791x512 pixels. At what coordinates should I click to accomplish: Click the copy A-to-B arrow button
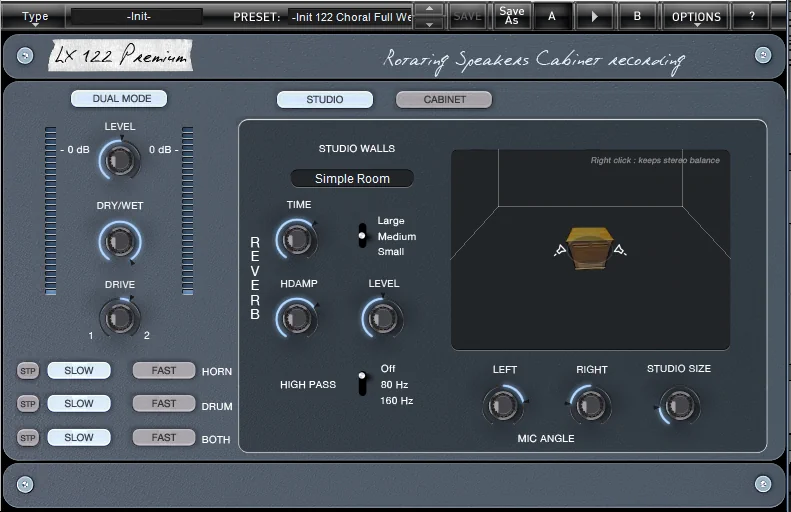594,17
